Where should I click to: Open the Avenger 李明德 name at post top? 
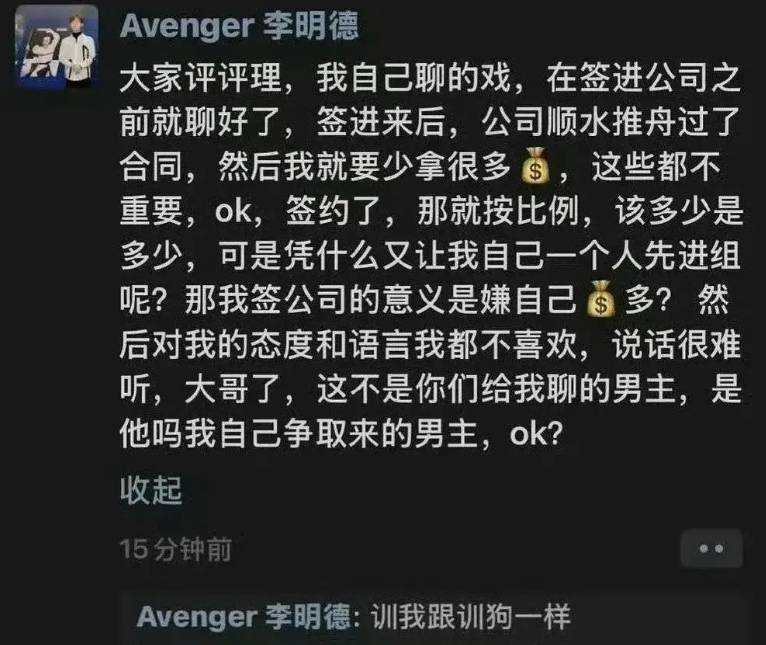[x=239, y=25]
